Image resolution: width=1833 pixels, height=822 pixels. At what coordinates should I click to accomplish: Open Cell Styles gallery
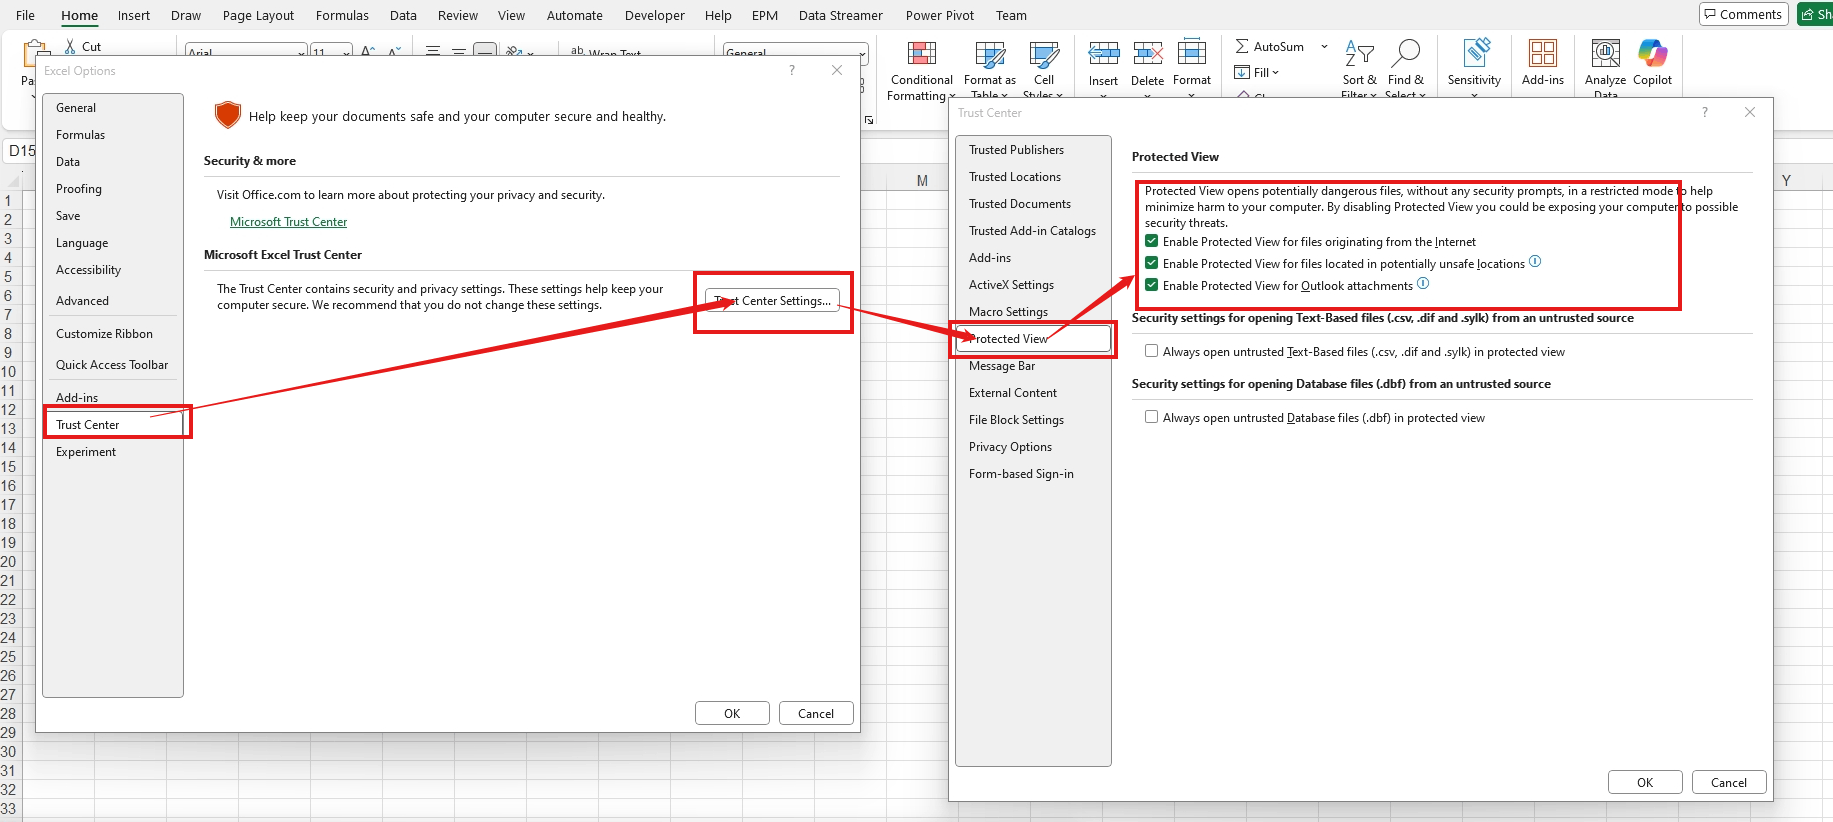click(x=1043, y=70)
